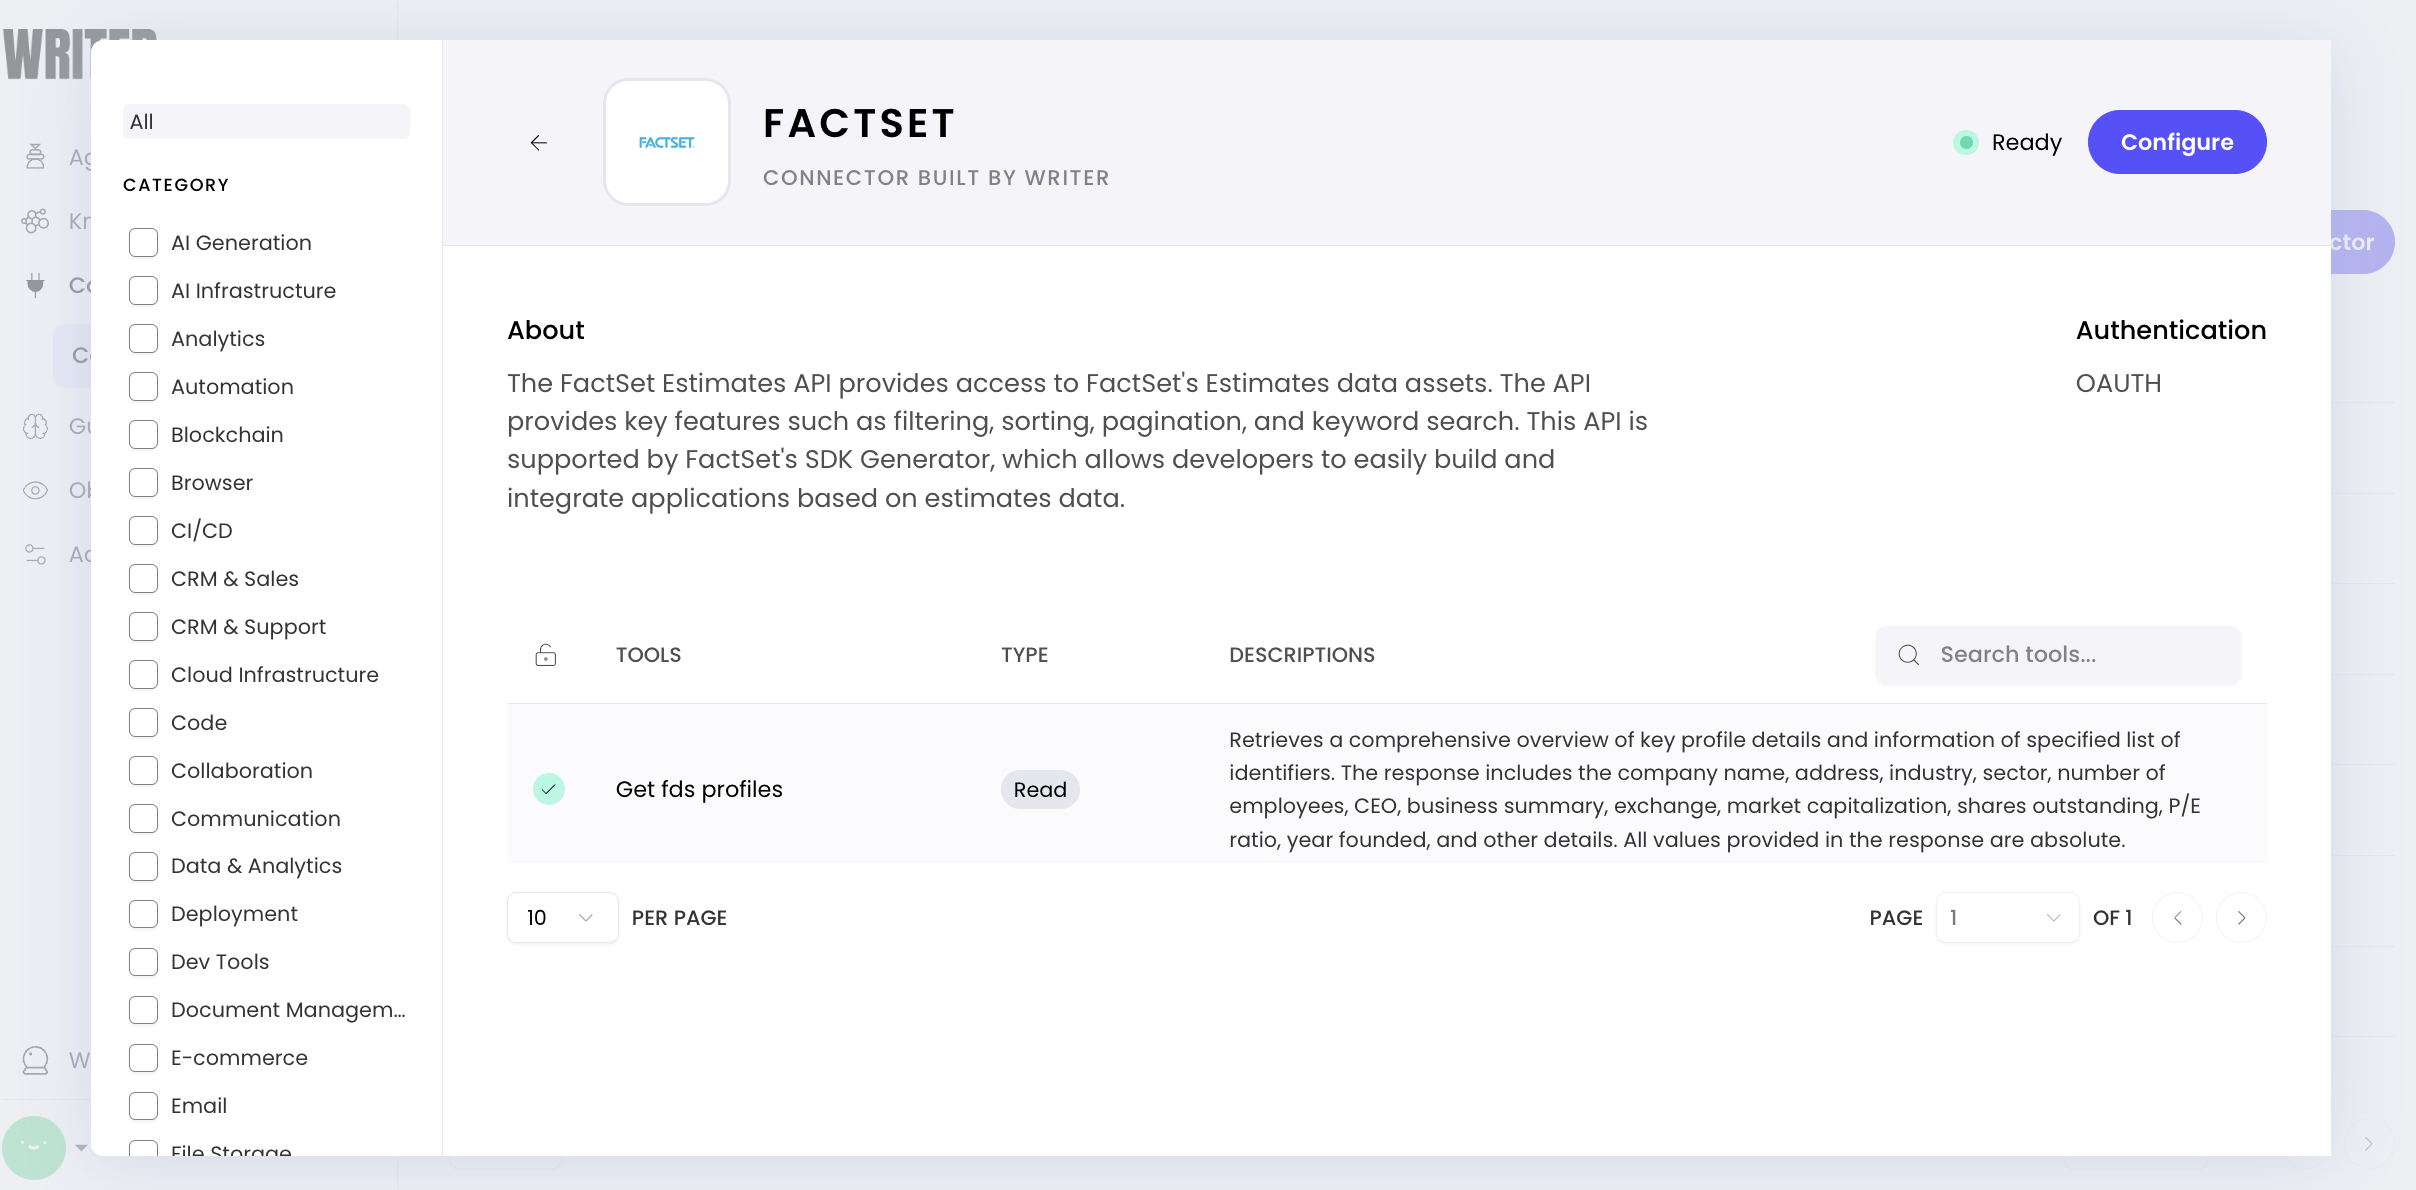Go to the next page arrow

point(2241,918)
